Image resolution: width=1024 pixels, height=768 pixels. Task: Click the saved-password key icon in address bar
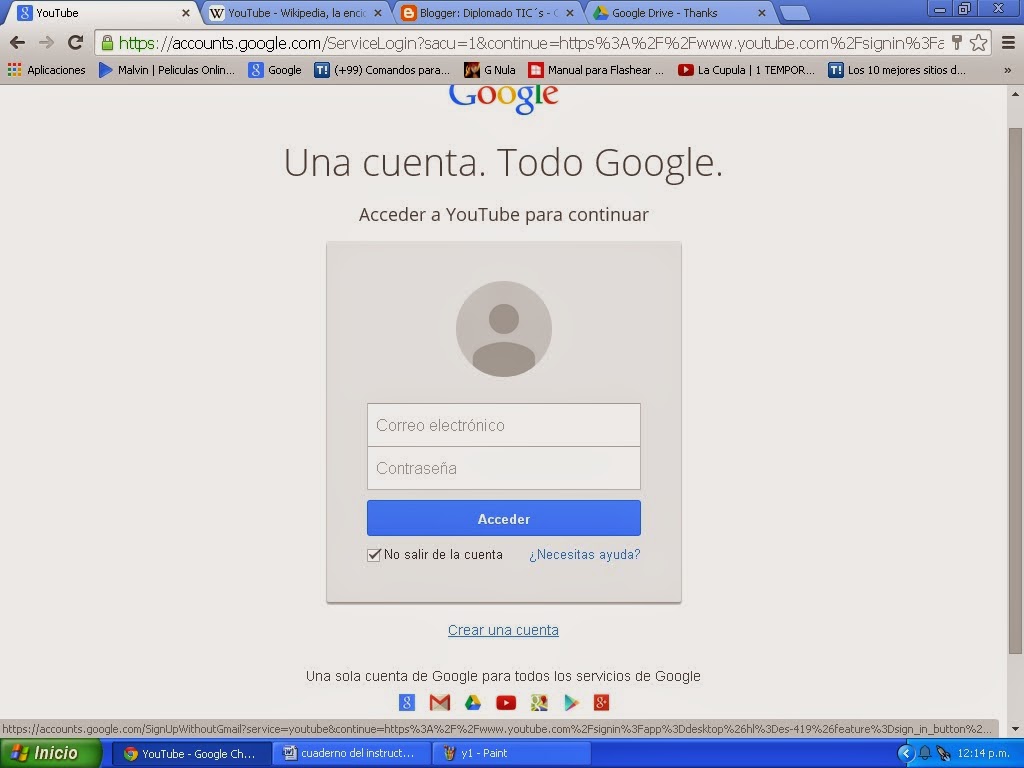[x=957, y=43]
